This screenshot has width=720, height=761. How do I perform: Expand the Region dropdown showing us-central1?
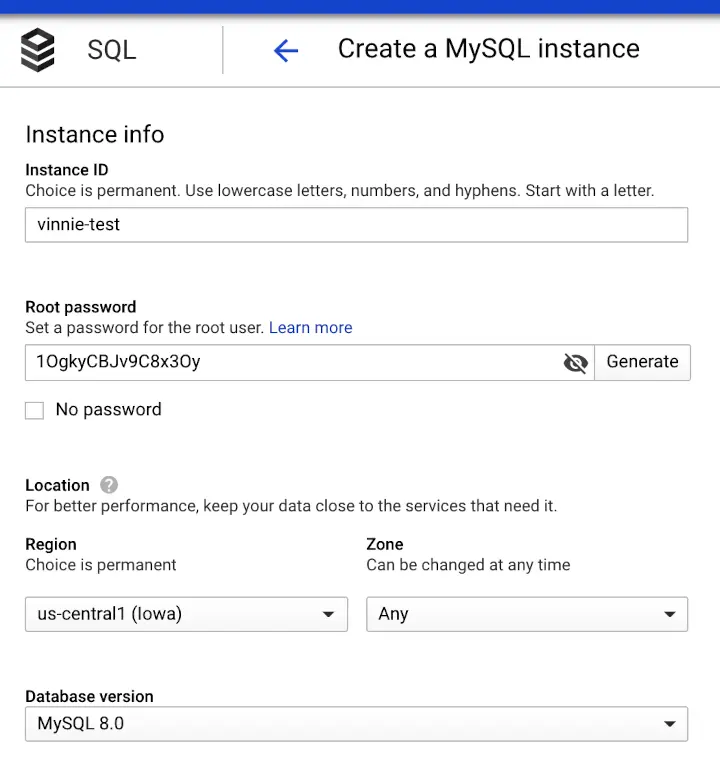(x=186, y=614)
